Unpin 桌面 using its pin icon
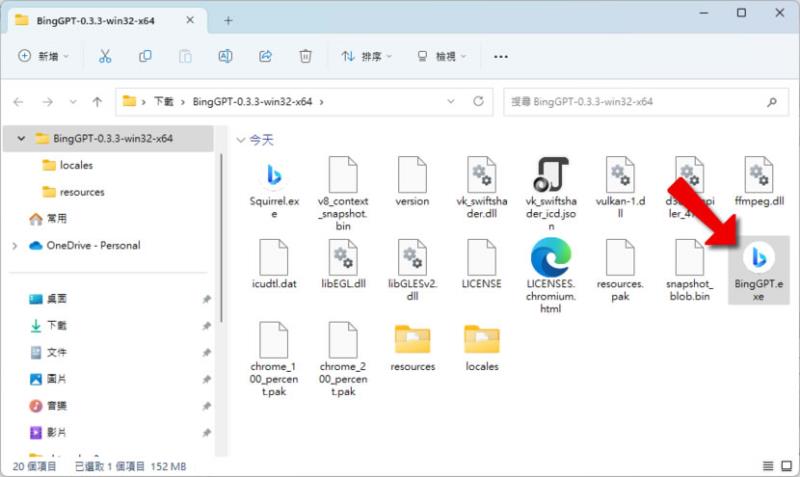 [x=207, y=299]
